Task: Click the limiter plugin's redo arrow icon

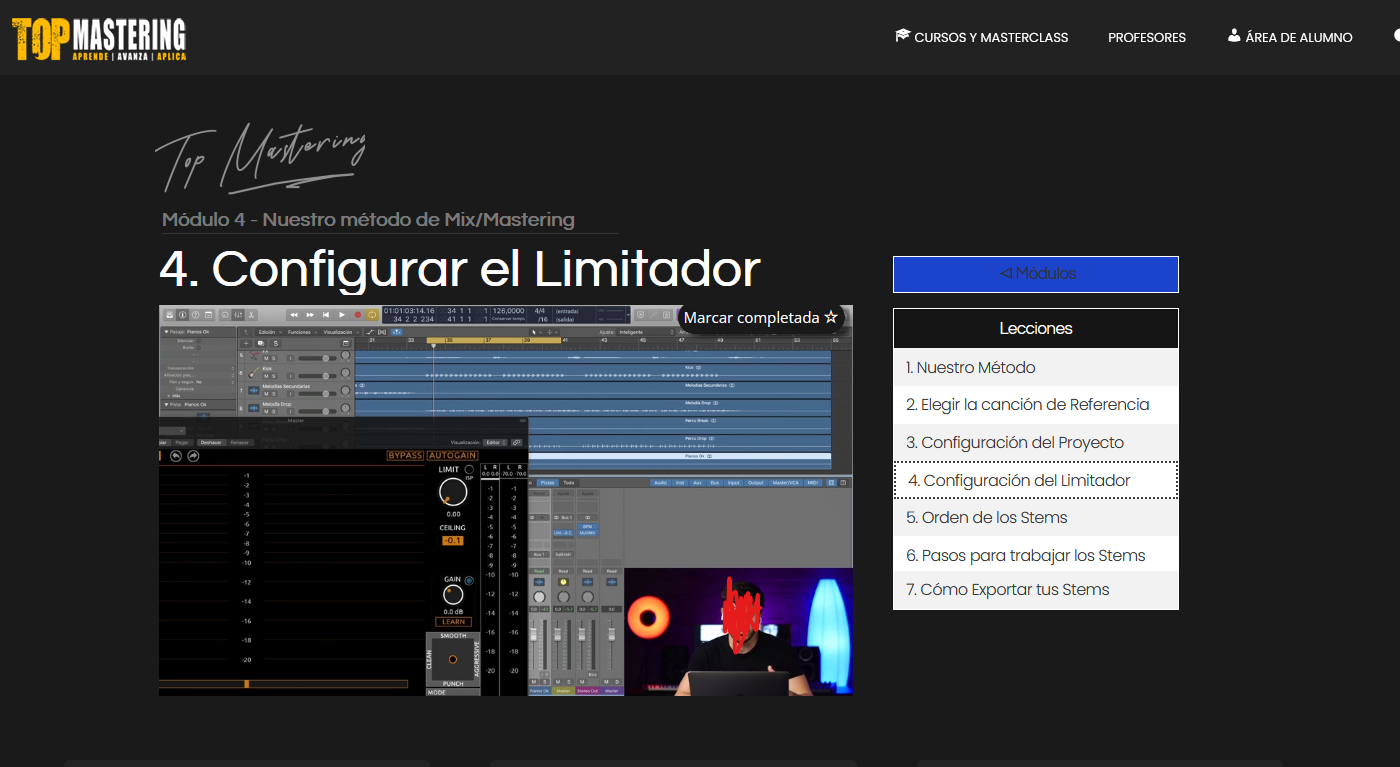Action: click(x=193, y=456)
